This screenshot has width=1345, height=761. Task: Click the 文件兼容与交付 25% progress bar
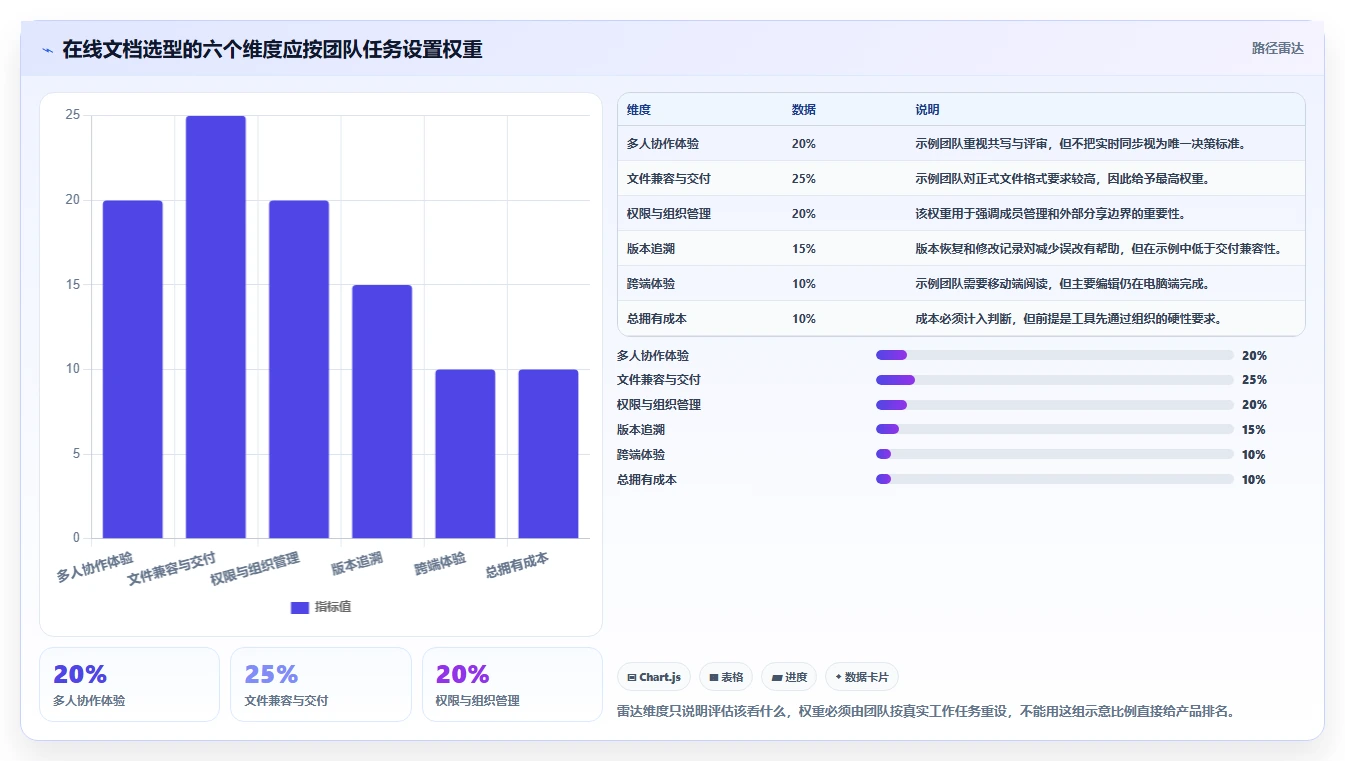(1054, 380)
